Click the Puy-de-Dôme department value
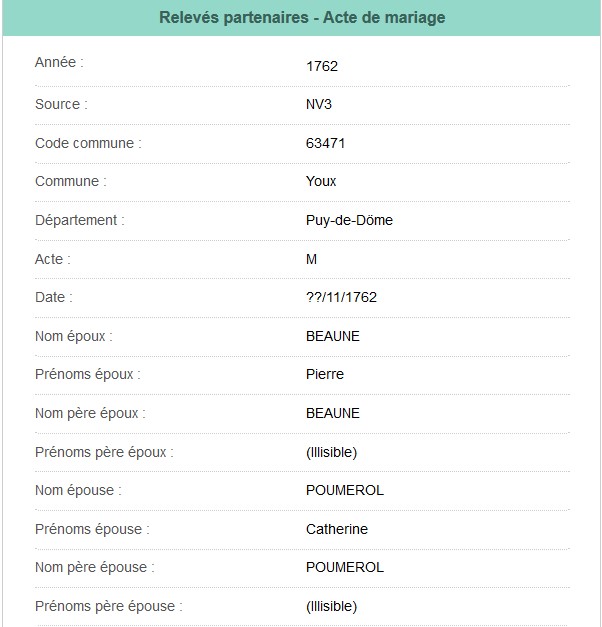 pos(349,220)
